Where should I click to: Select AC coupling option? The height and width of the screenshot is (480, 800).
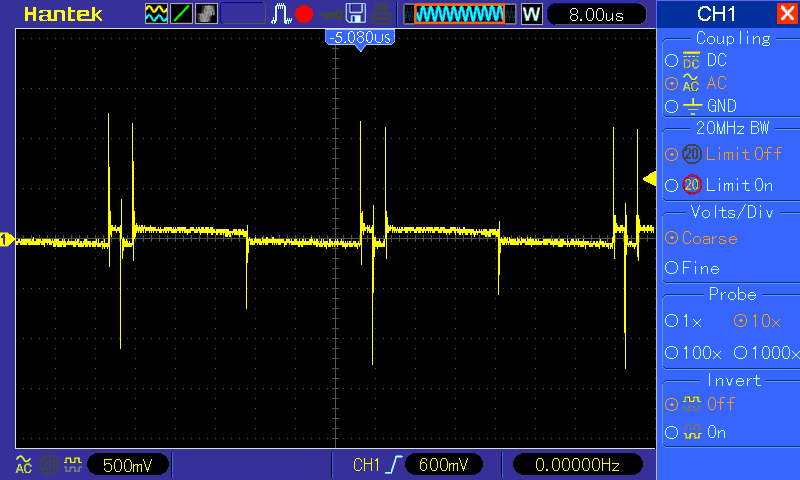pyautogui.click(x=696, y=83)
